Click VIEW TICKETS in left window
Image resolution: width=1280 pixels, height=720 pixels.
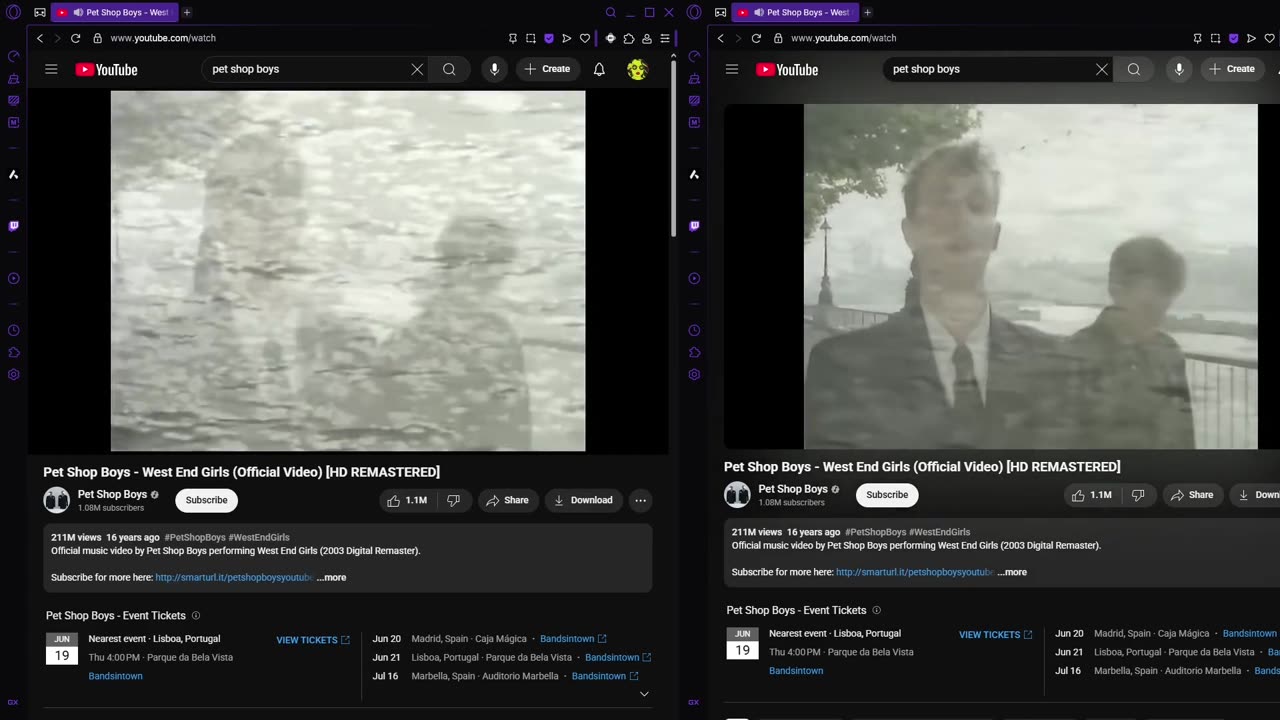click(313, 640)
